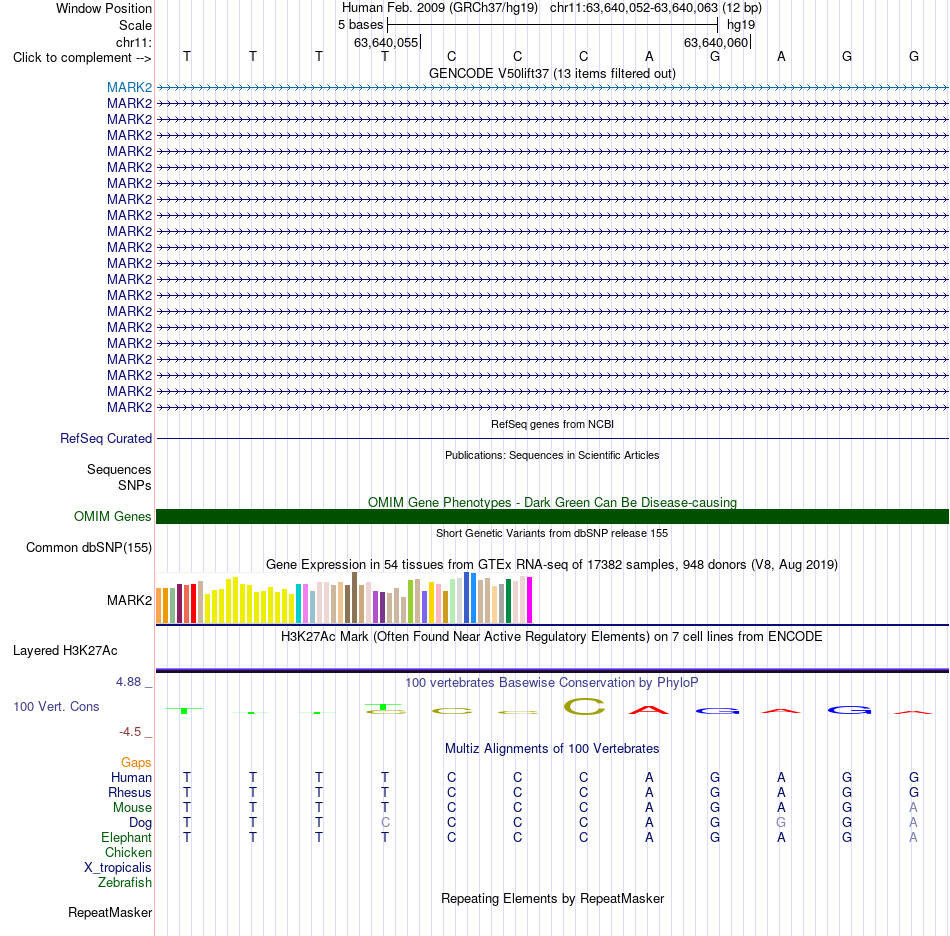Viewport: 950px width, 936px height.
Task: Click the chr11:63,640,052-63,640,063 (12 bp) position text
Action: tap(656, 8)
